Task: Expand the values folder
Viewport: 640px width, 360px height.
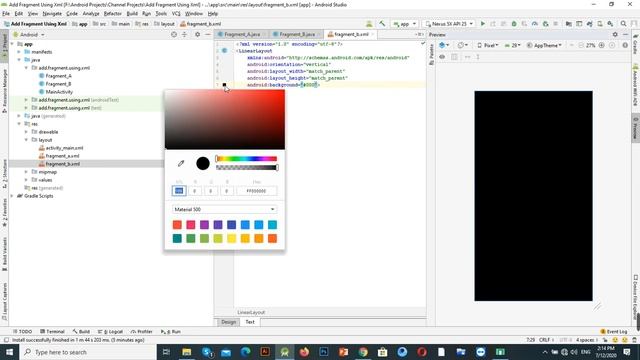Action: [x=26, y=180]
